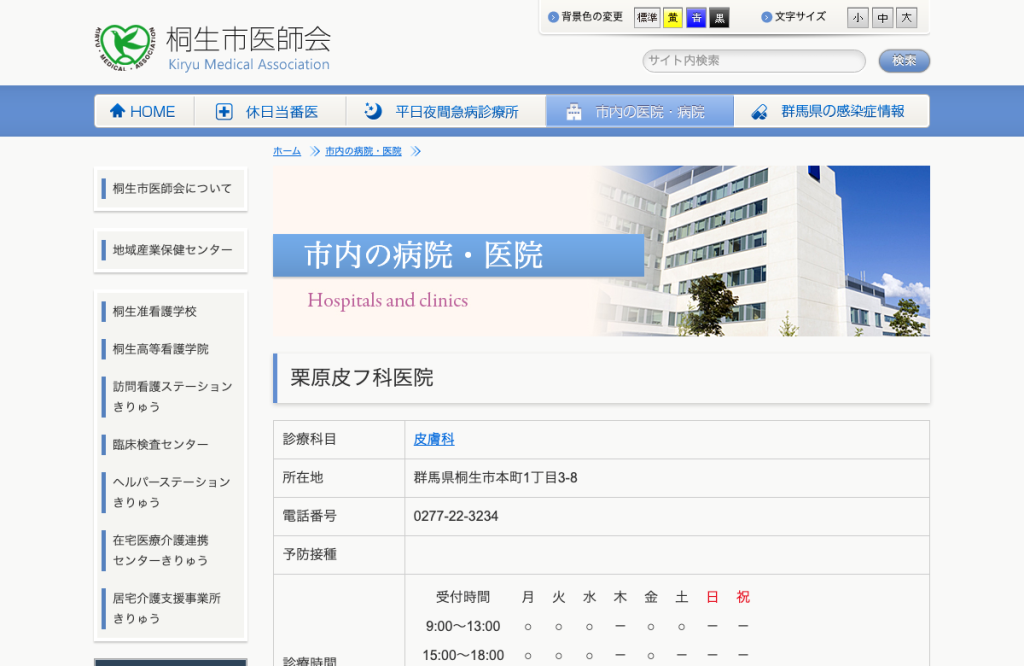This screenshot has width=1024, height=666.
Task: Click the サイト内検索 search field
Action: [x=754, y=61]
